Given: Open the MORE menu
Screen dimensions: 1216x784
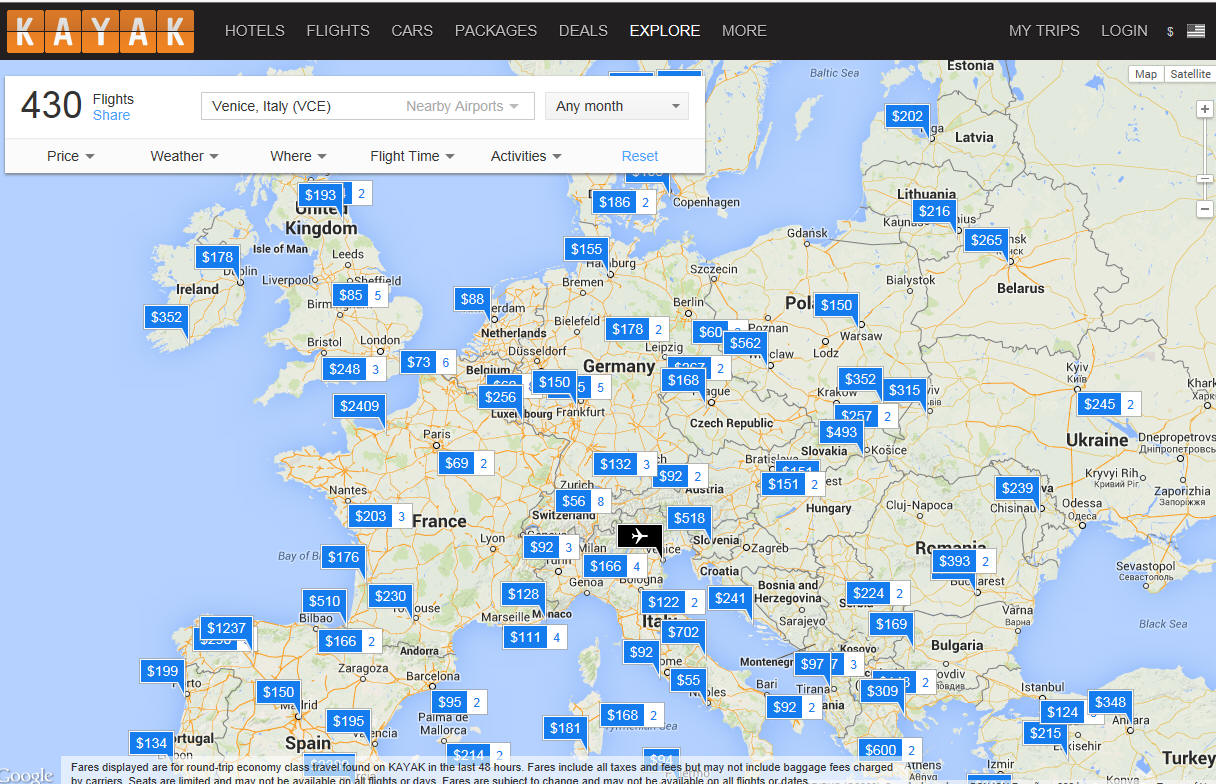Looking at the screenshot, I should (744, 31).
